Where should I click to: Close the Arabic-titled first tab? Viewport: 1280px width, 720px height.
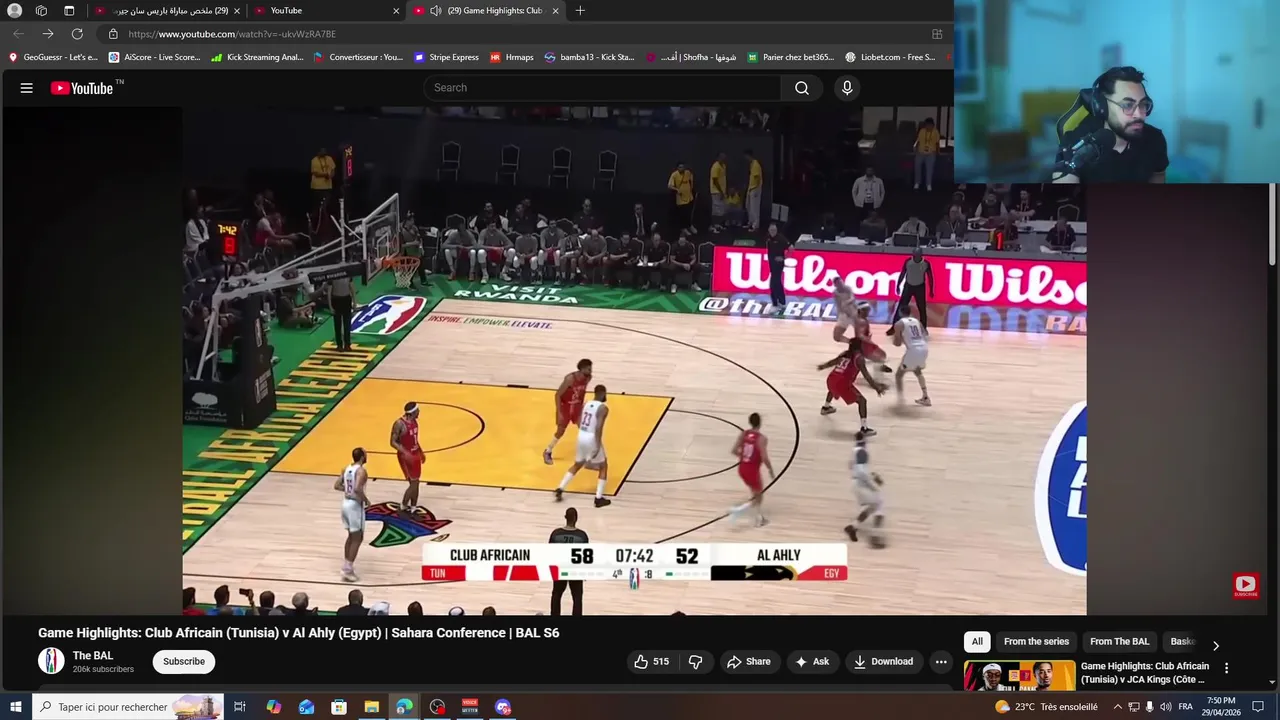237,11
